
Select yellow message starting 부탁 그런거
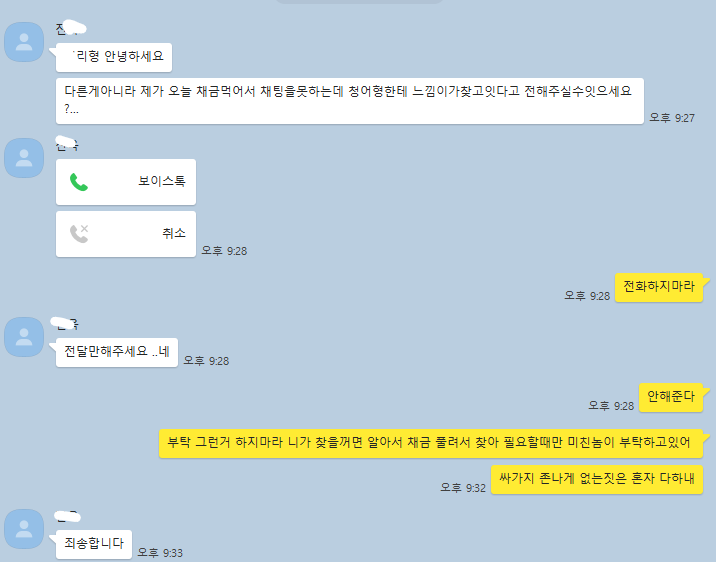tap(431, 443)
